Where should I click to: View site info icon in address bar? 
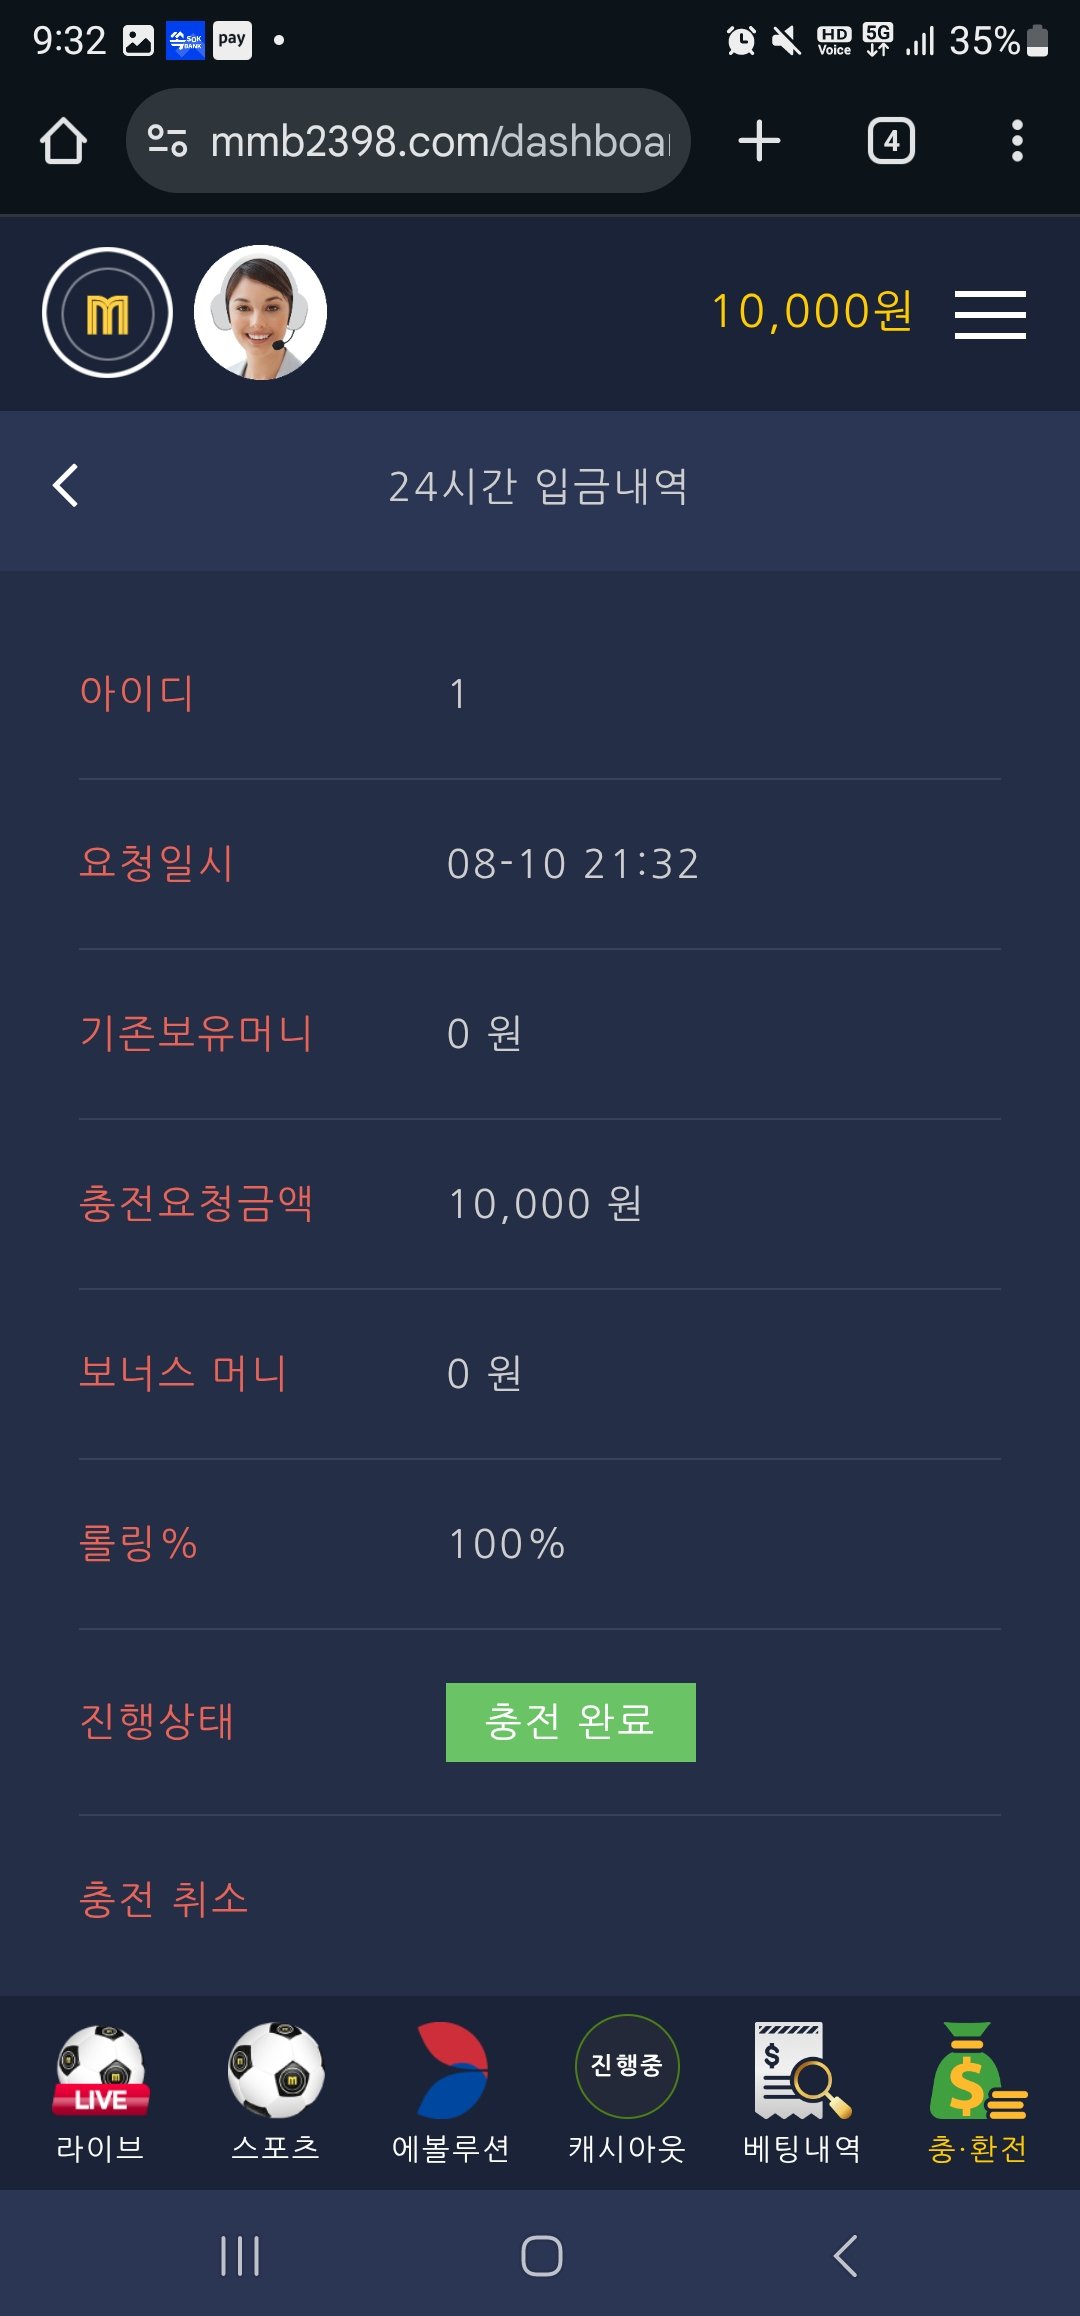point(167,141)
